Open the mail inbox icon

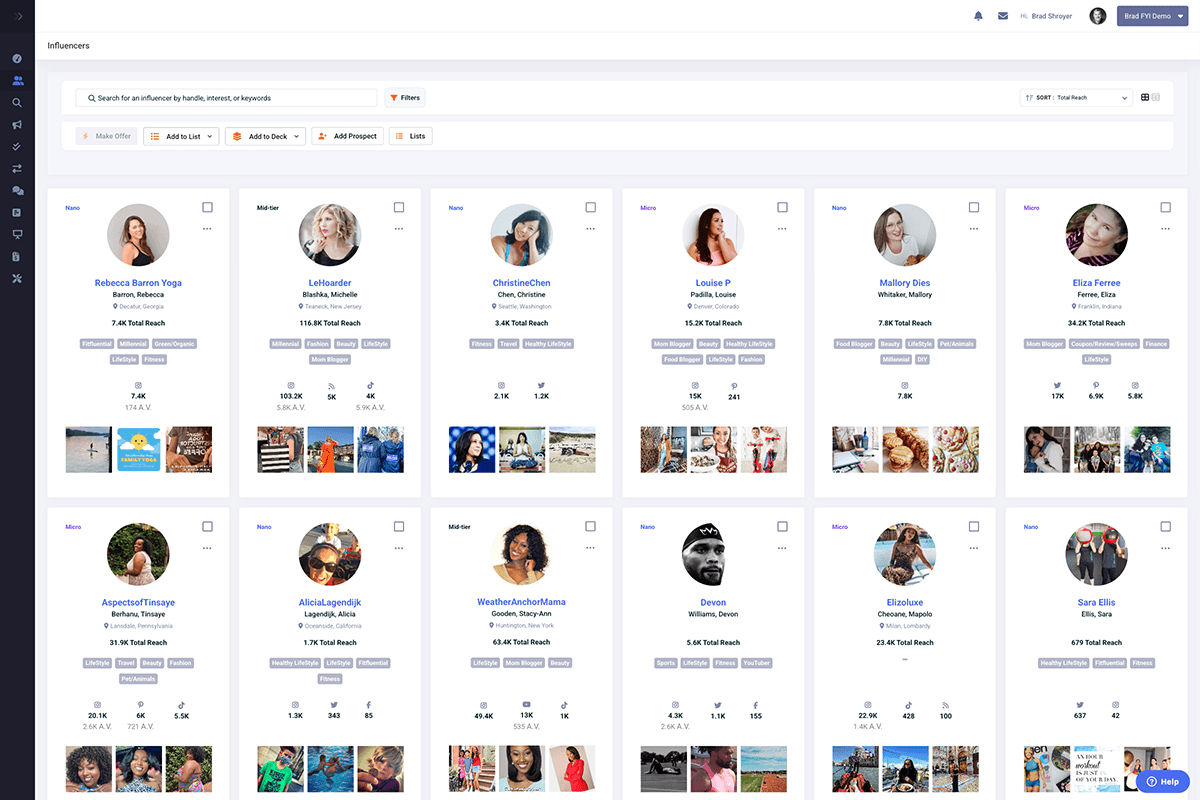pyautogui.click(x=1003, y=16)
